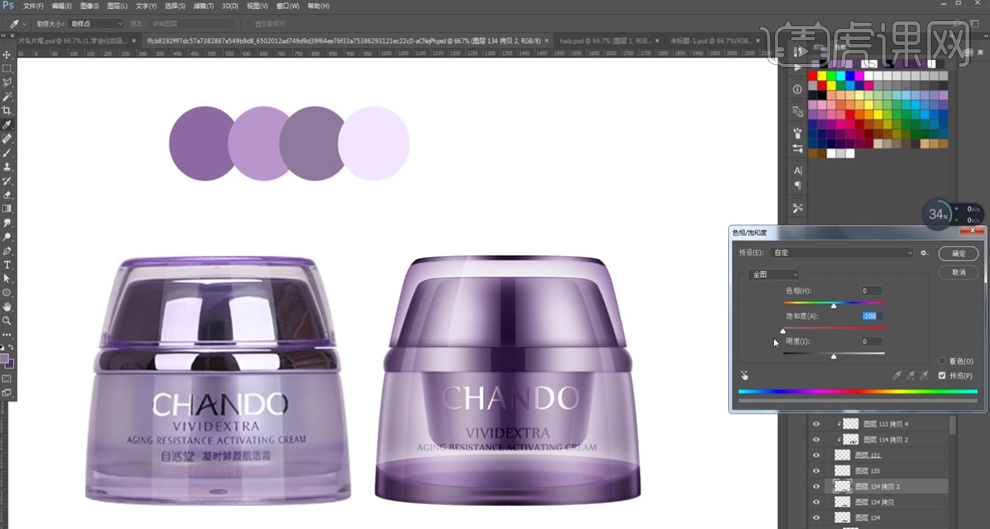Select the Crop tool

pos(7,110)
